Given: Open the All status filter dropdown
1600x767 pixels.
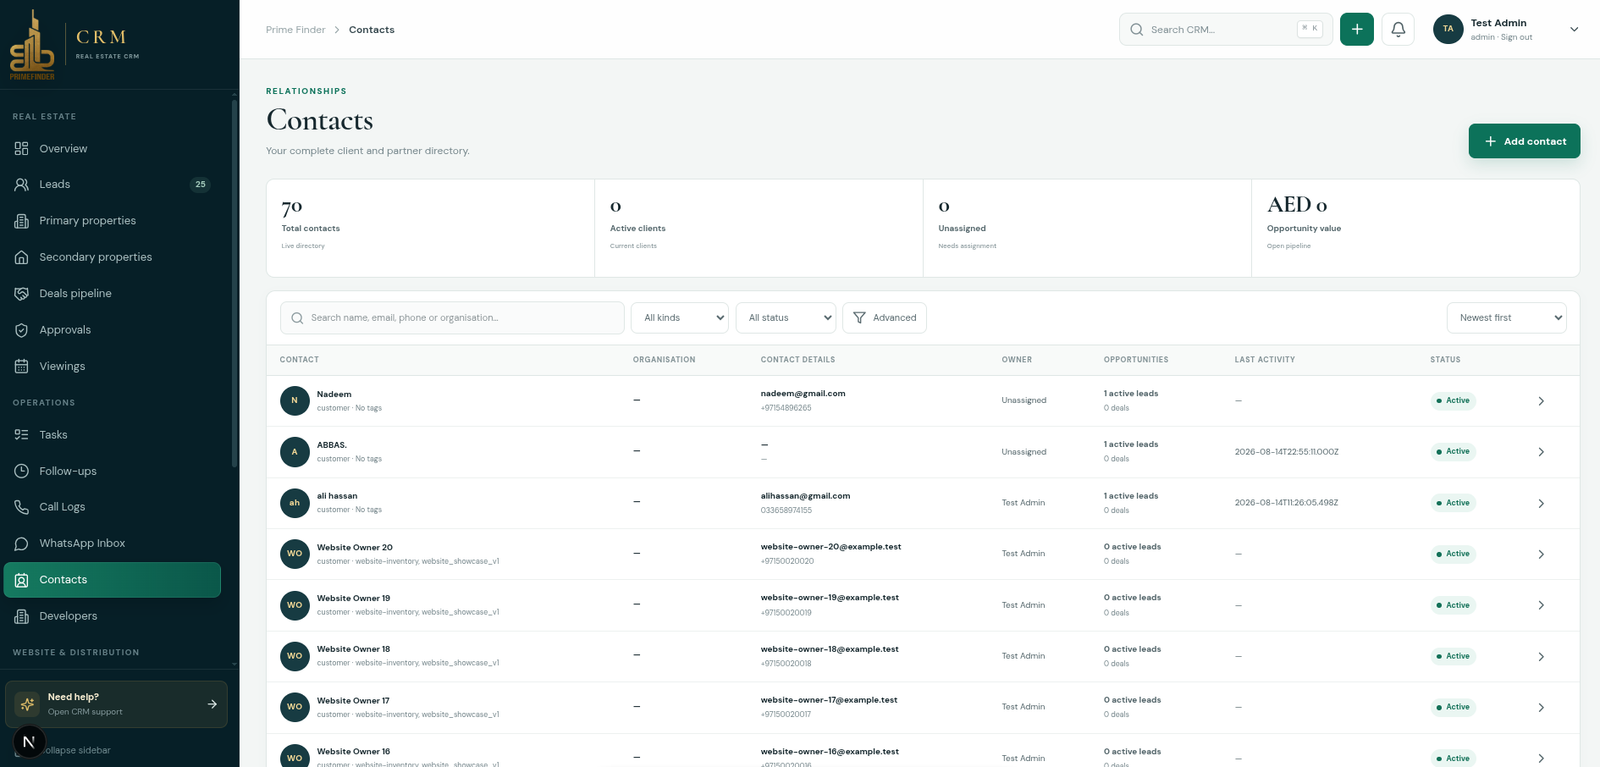Looking at the screenshot, I should 786,318.
